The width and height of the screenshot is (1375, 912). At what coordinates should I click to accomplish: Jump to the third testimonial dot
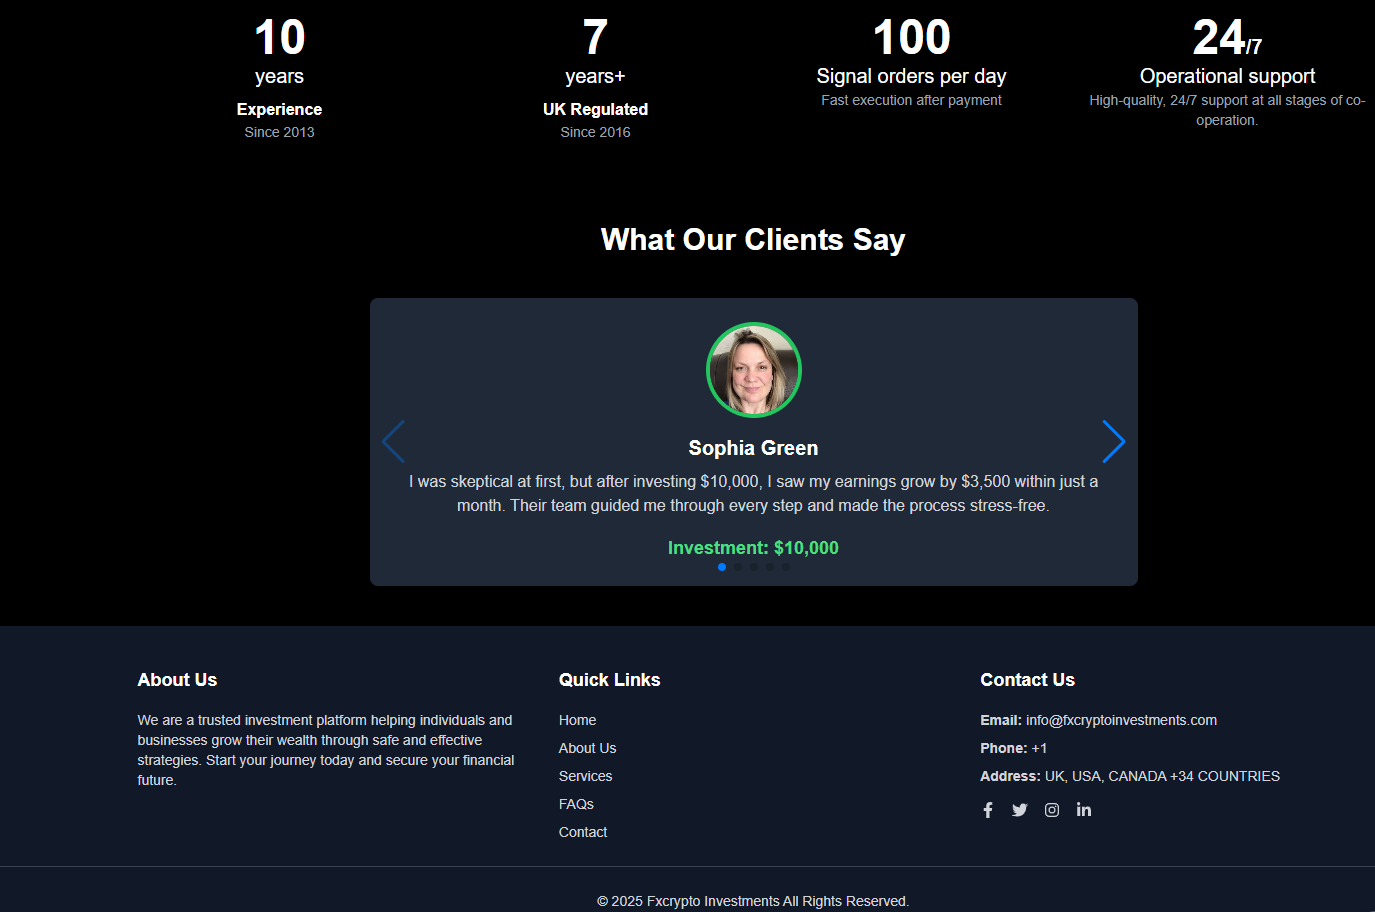754,567
